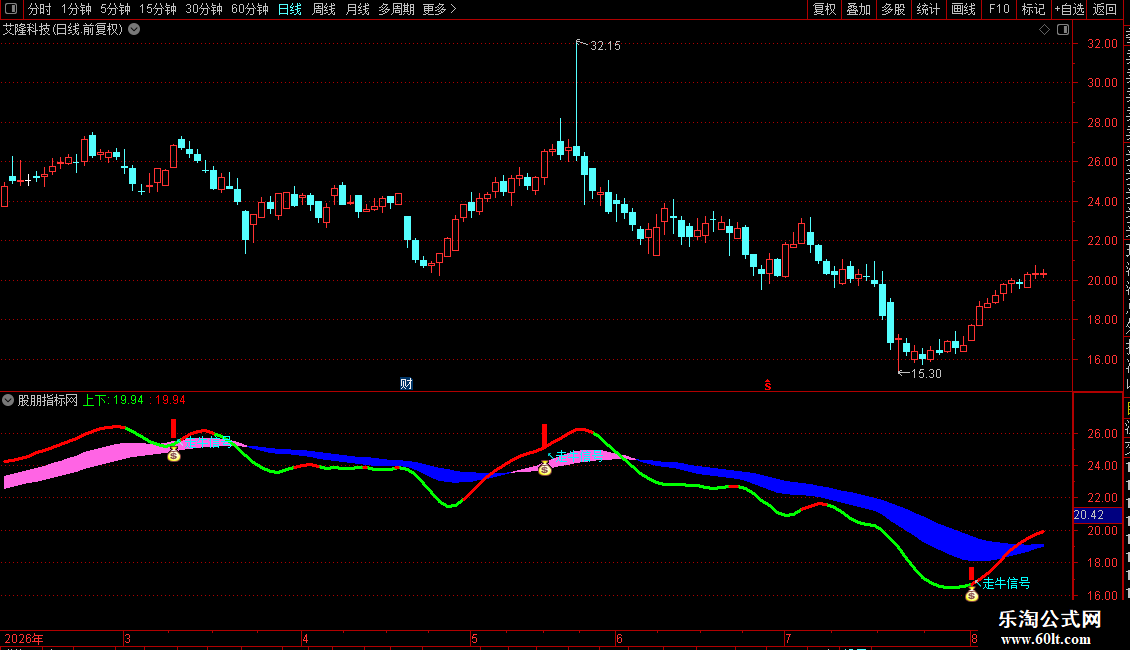Select the 30分钟 period

click(204, 9)
